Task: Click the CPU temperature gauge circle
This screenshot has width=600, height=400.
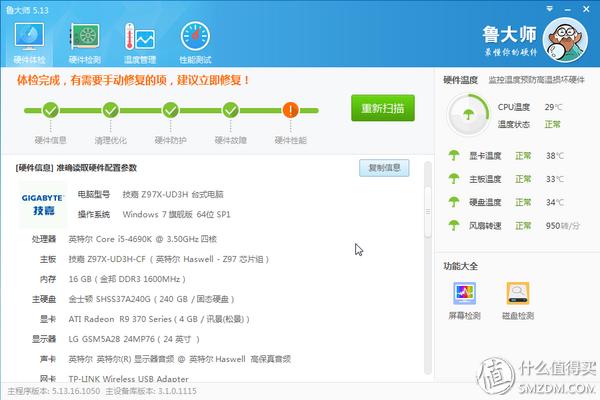Action: [467, 114]
